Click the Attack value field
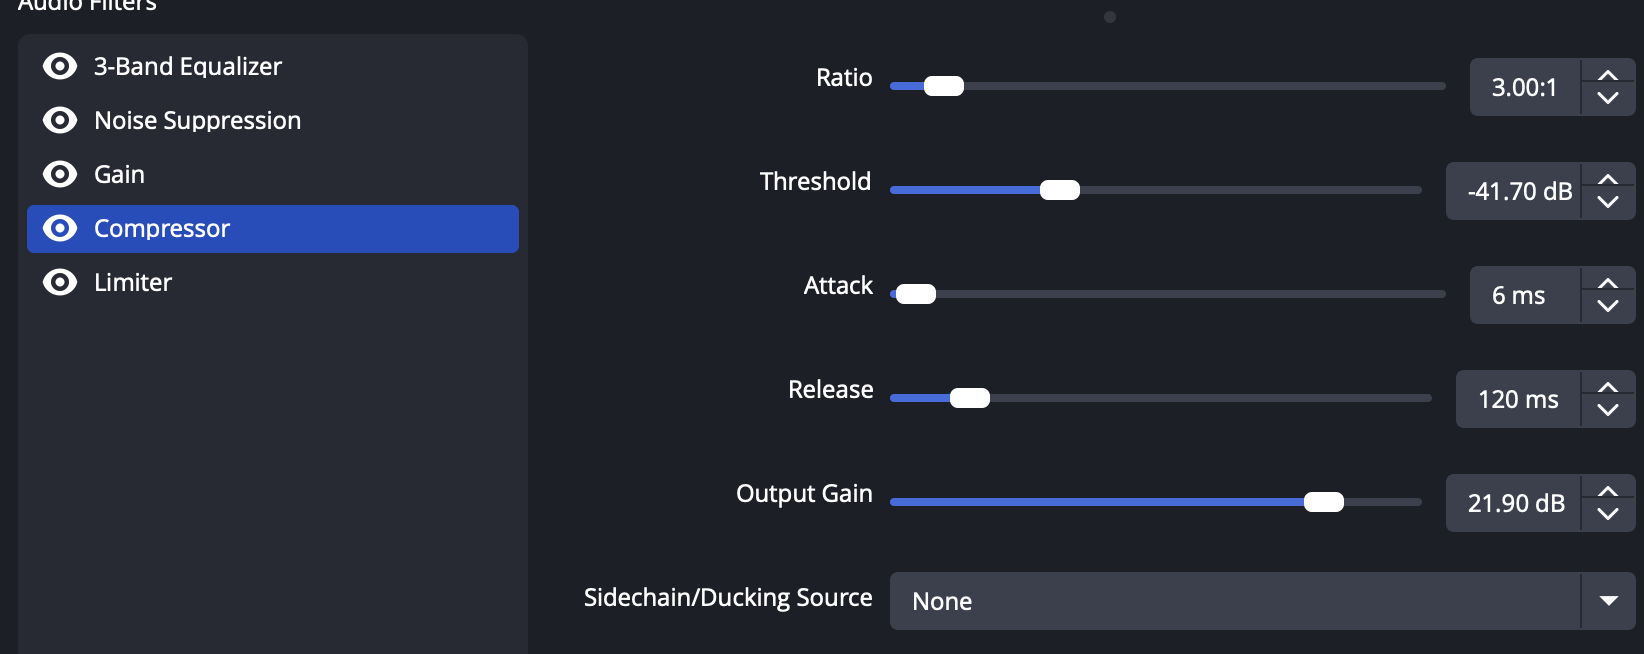This screenshot has height=654, width=1644. pos(1524,295)
